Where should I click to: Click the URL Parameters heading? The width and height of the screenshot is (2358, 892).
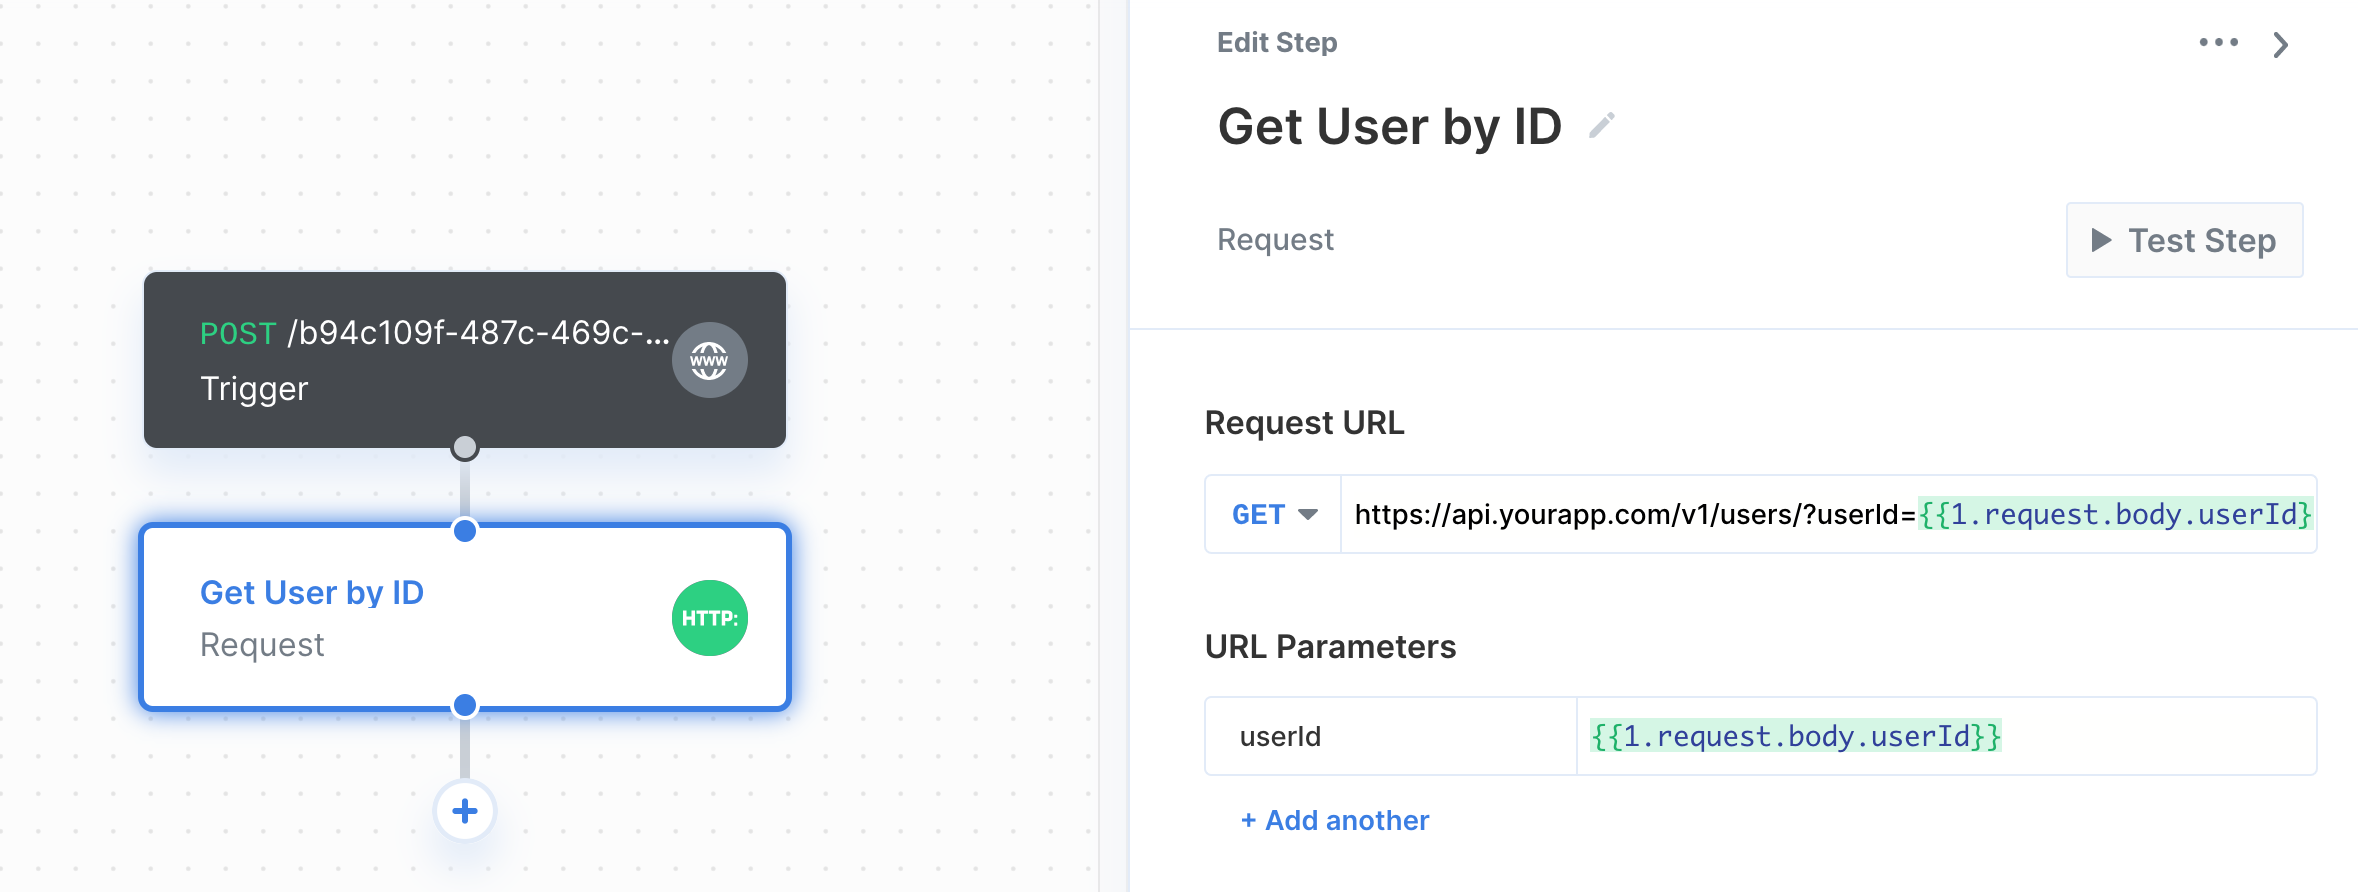click(x=1330, y=647)
